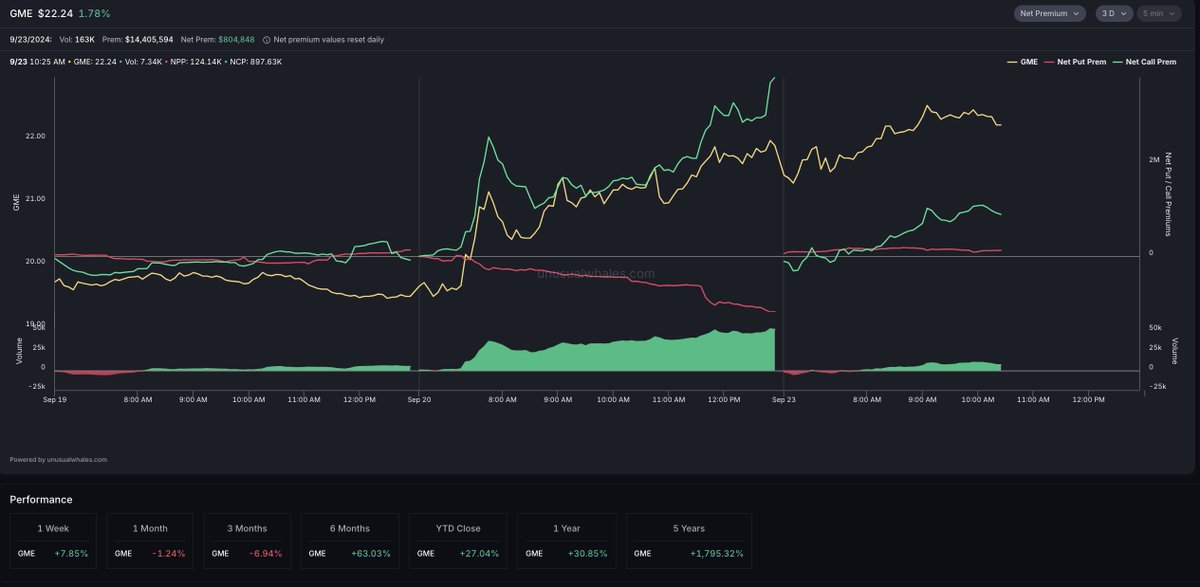Click the GME ticker symbol in header

pyautogui.click(x=21, y=13)
